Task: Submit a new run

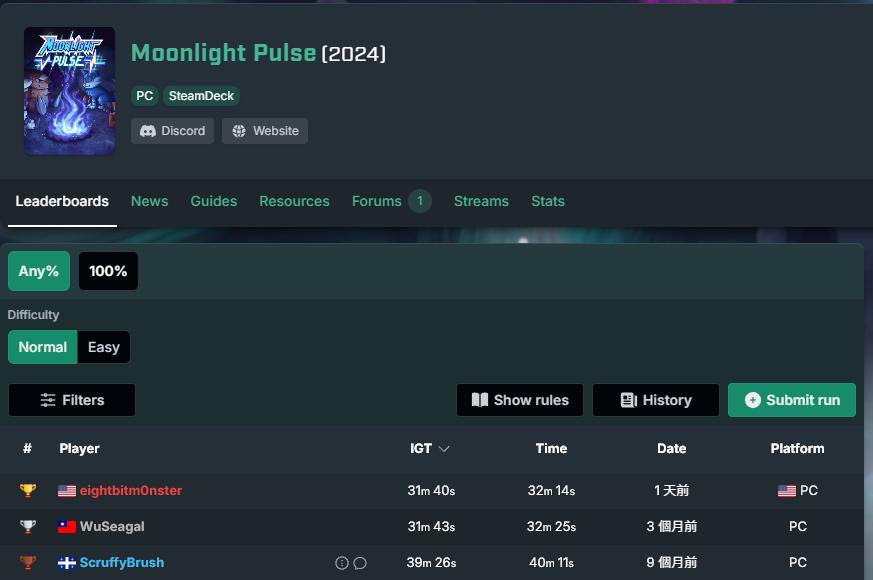Action: 792,400
